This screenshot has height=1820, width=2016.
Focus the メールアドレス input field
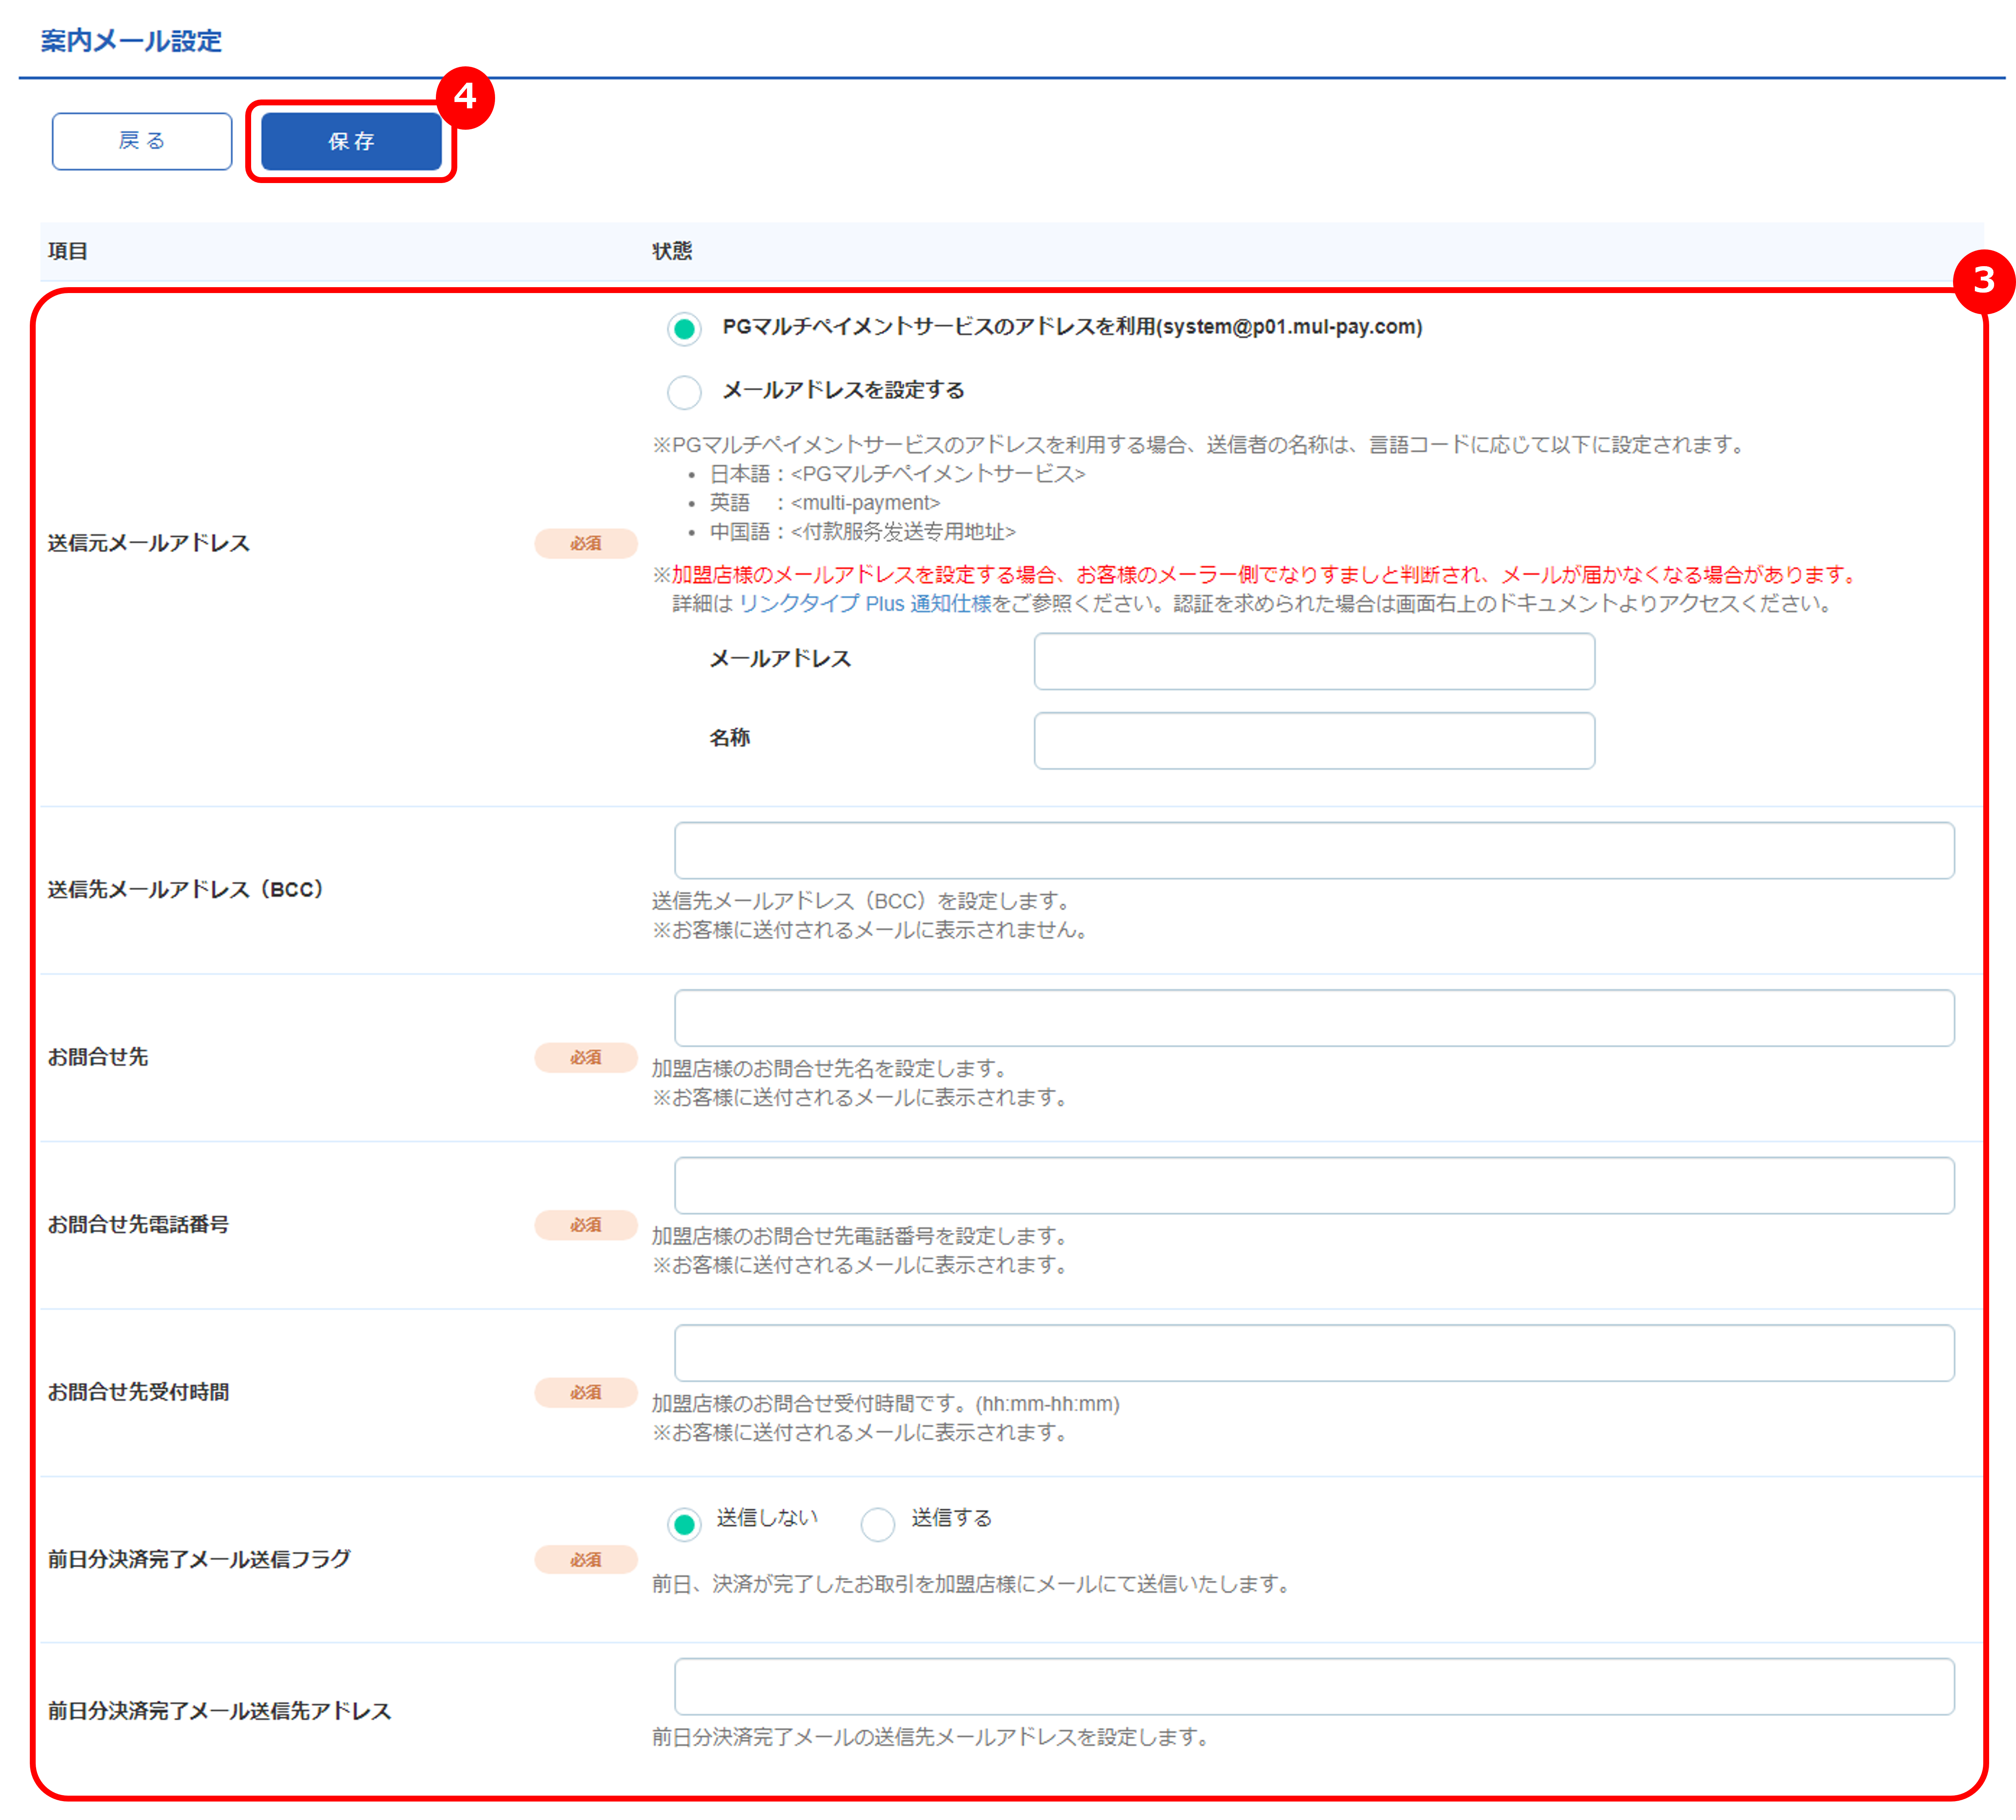(x=1314, y=661)
